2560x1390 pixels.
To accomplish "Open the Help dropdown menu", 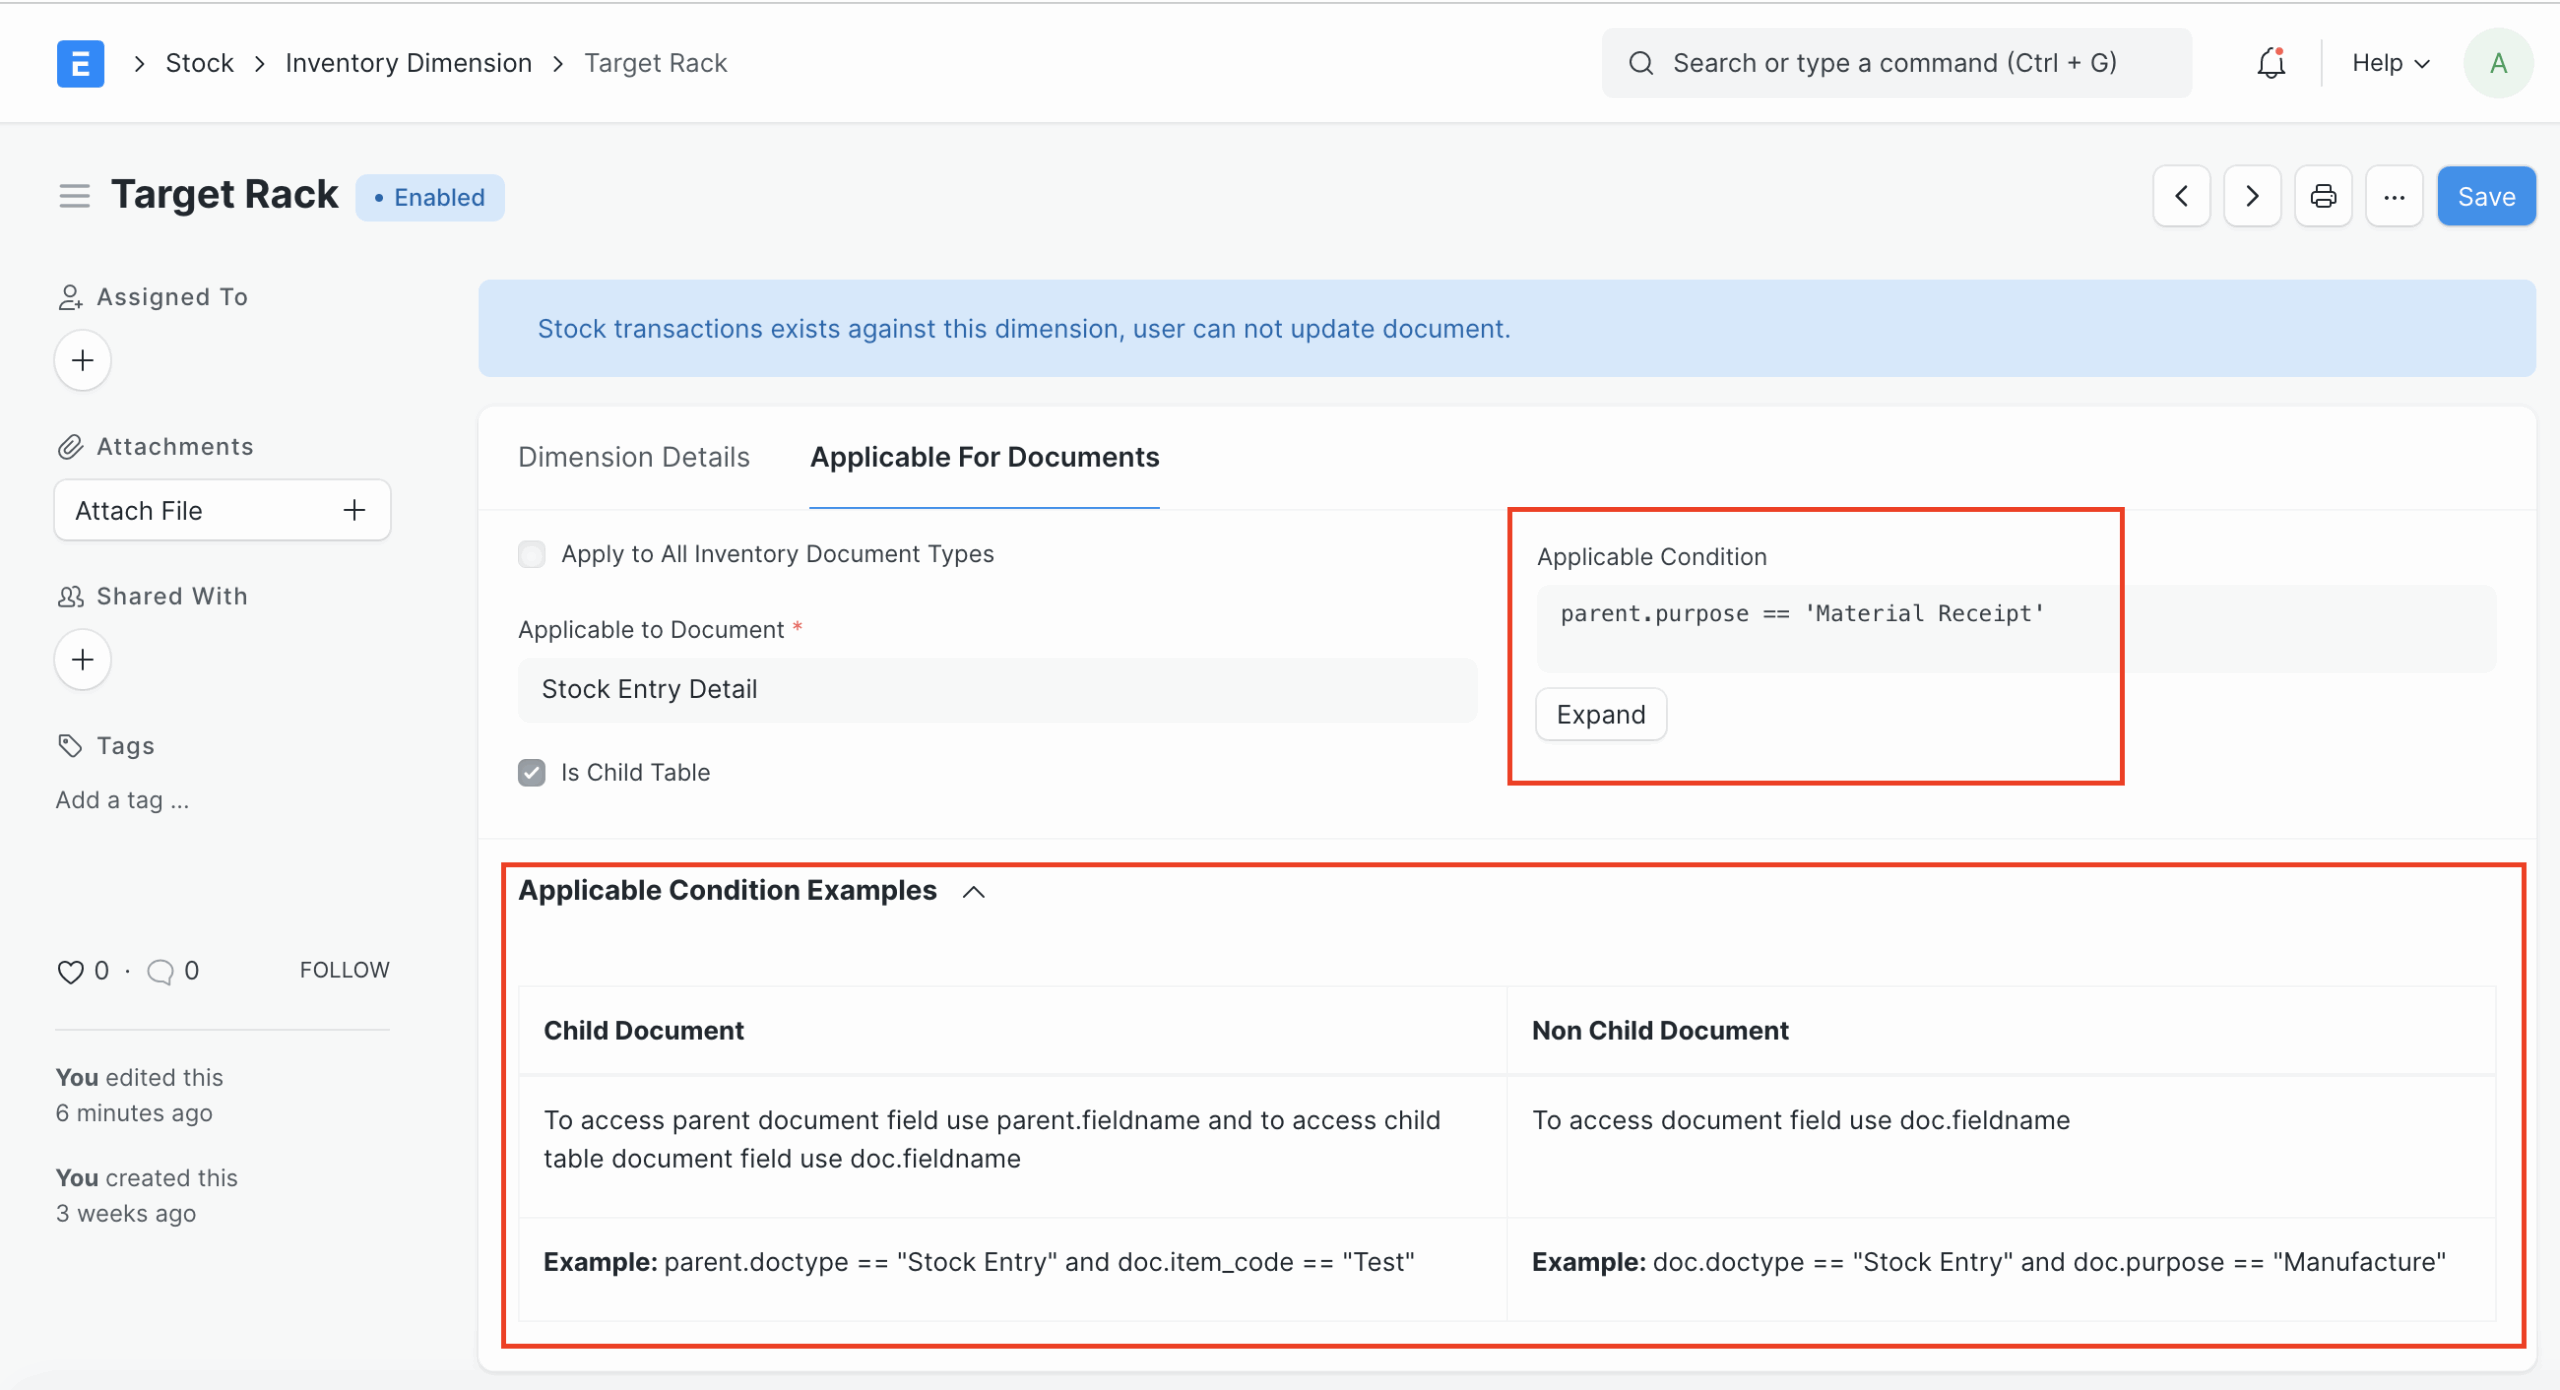I will [x=2390, y=63].
